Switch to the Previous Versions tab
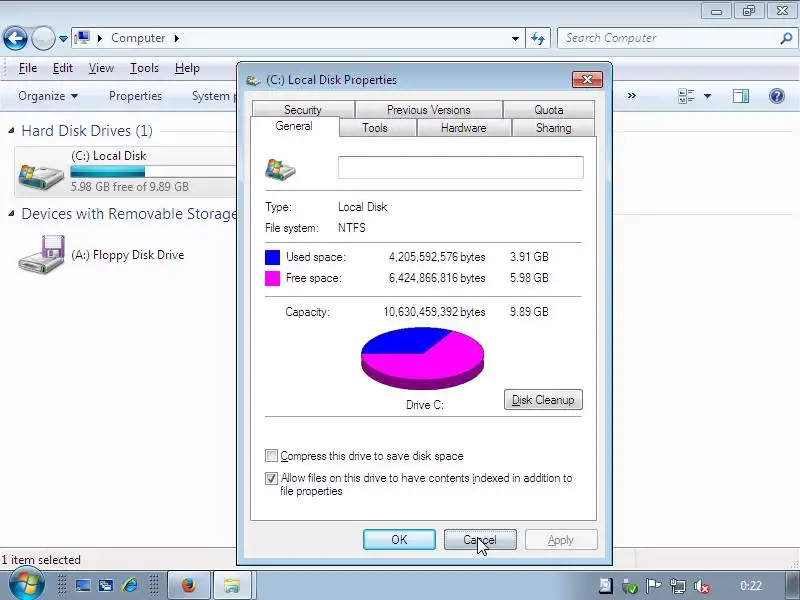 [429, 110]
